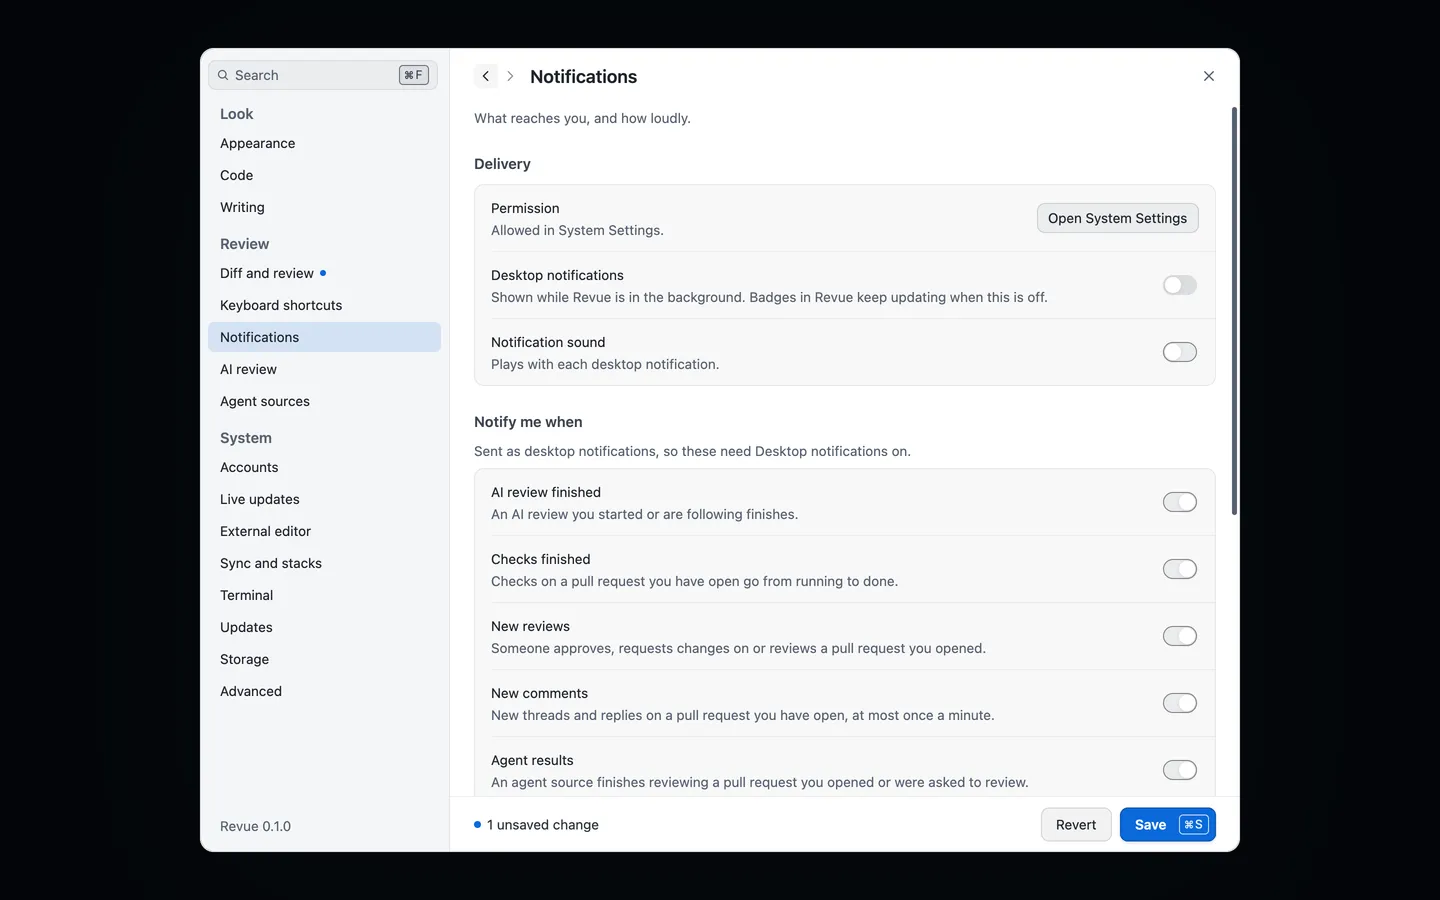Close the settings window
Screen dimensions: 1440x900
[1209, 76]
